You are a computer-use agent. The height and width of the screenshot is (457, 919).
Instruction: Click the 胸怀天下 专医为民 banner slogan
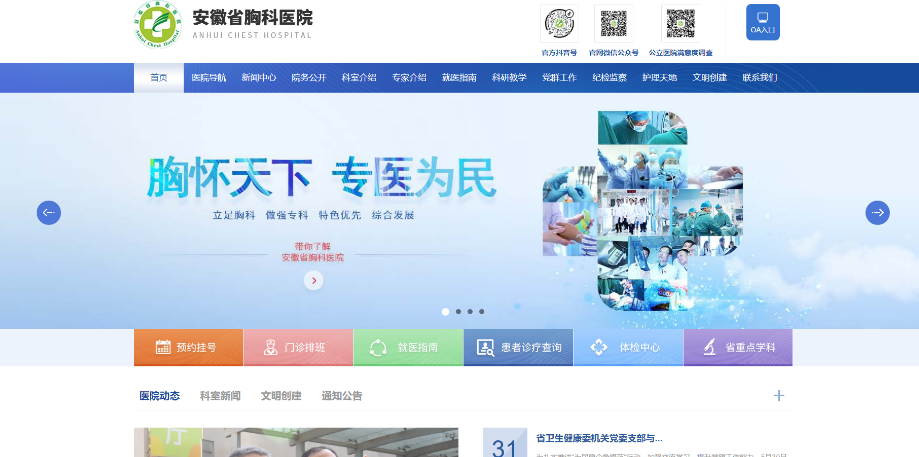(321, 177)
